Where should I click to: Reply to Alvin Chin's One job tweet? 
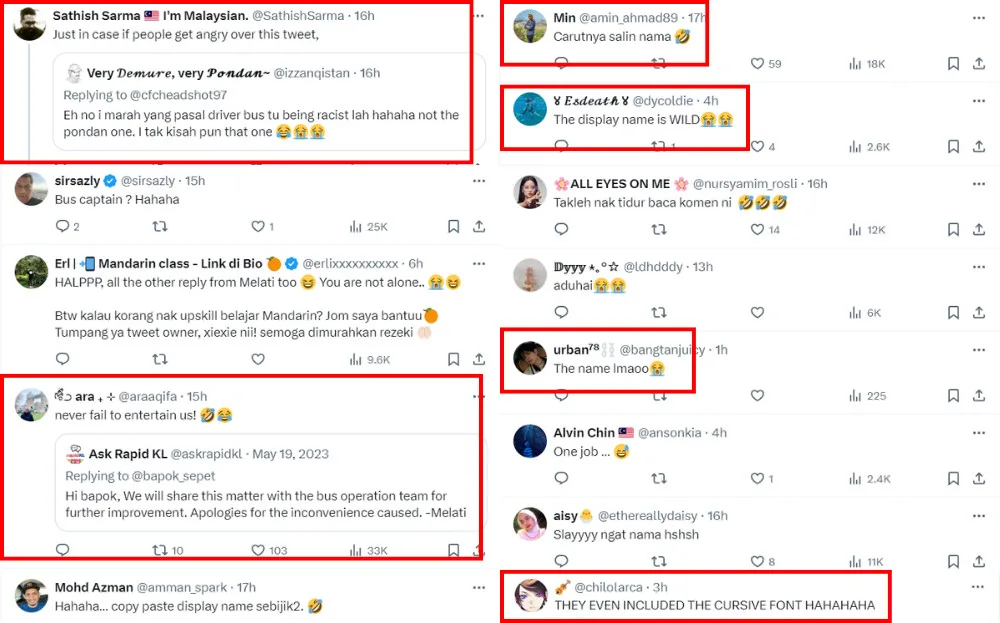tap(562, 479)
